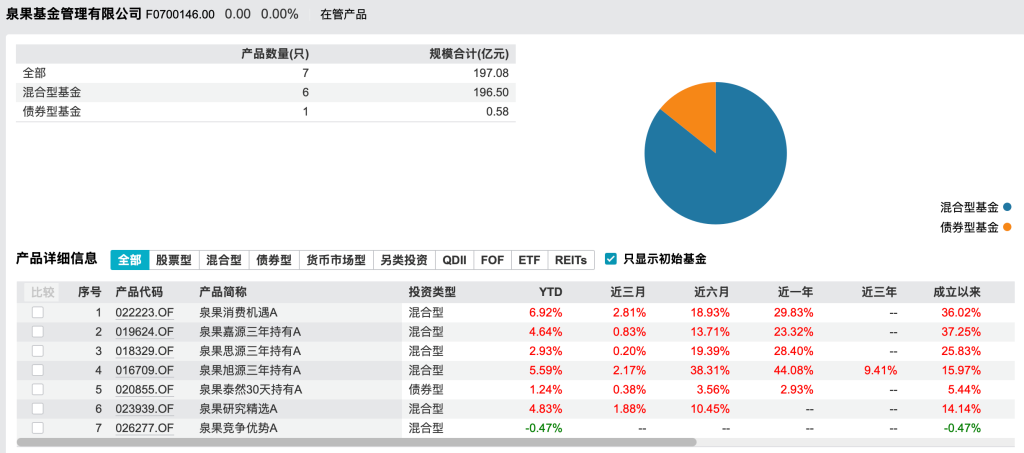The height and width of the screenshot is (453, 1024).
Task: Sort the table by YTD column
Action: click(550, 292)
